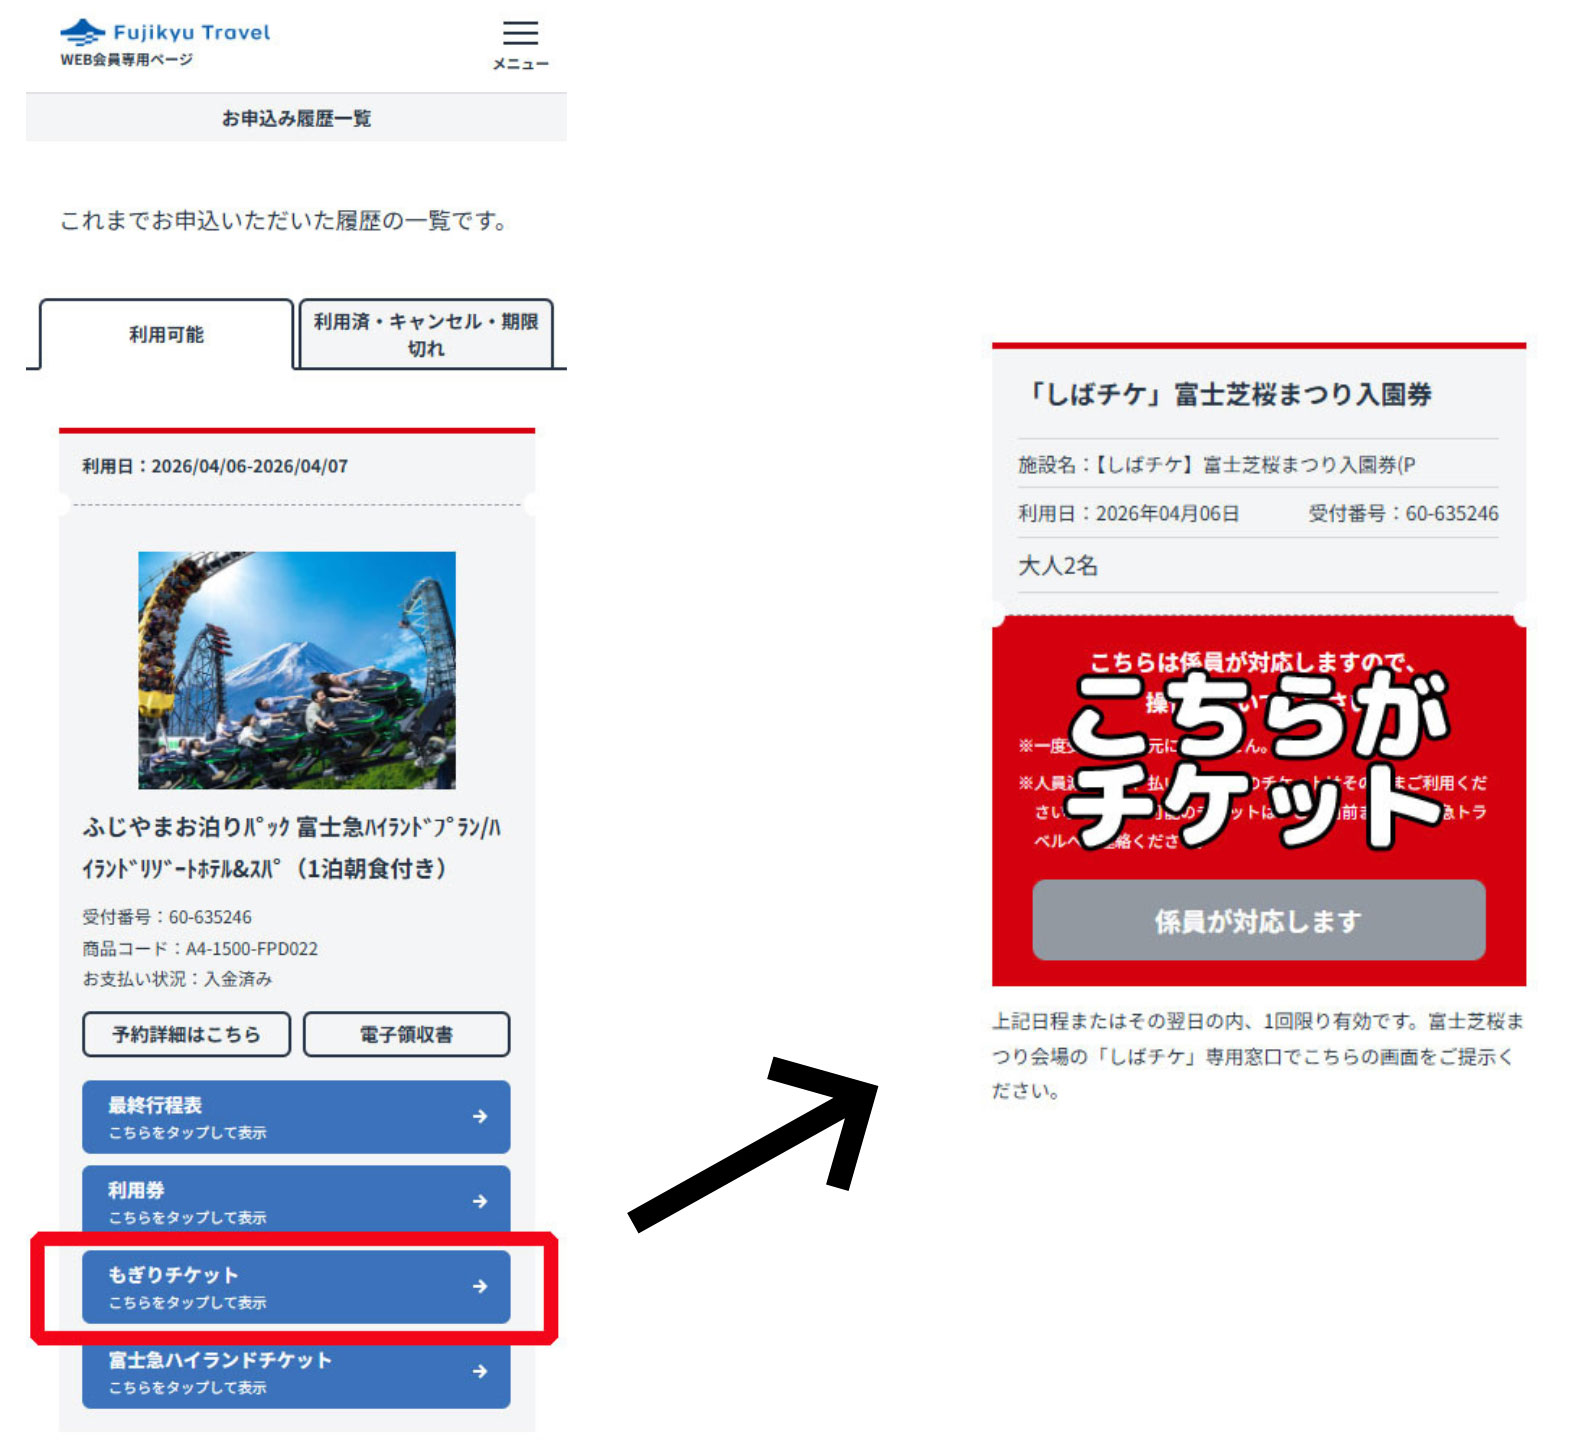Hit arrow on 富士急ハイランドチケット row
This screenshot has height=1452, width=1578.
pyautogui.click(x=480, y=1371)
